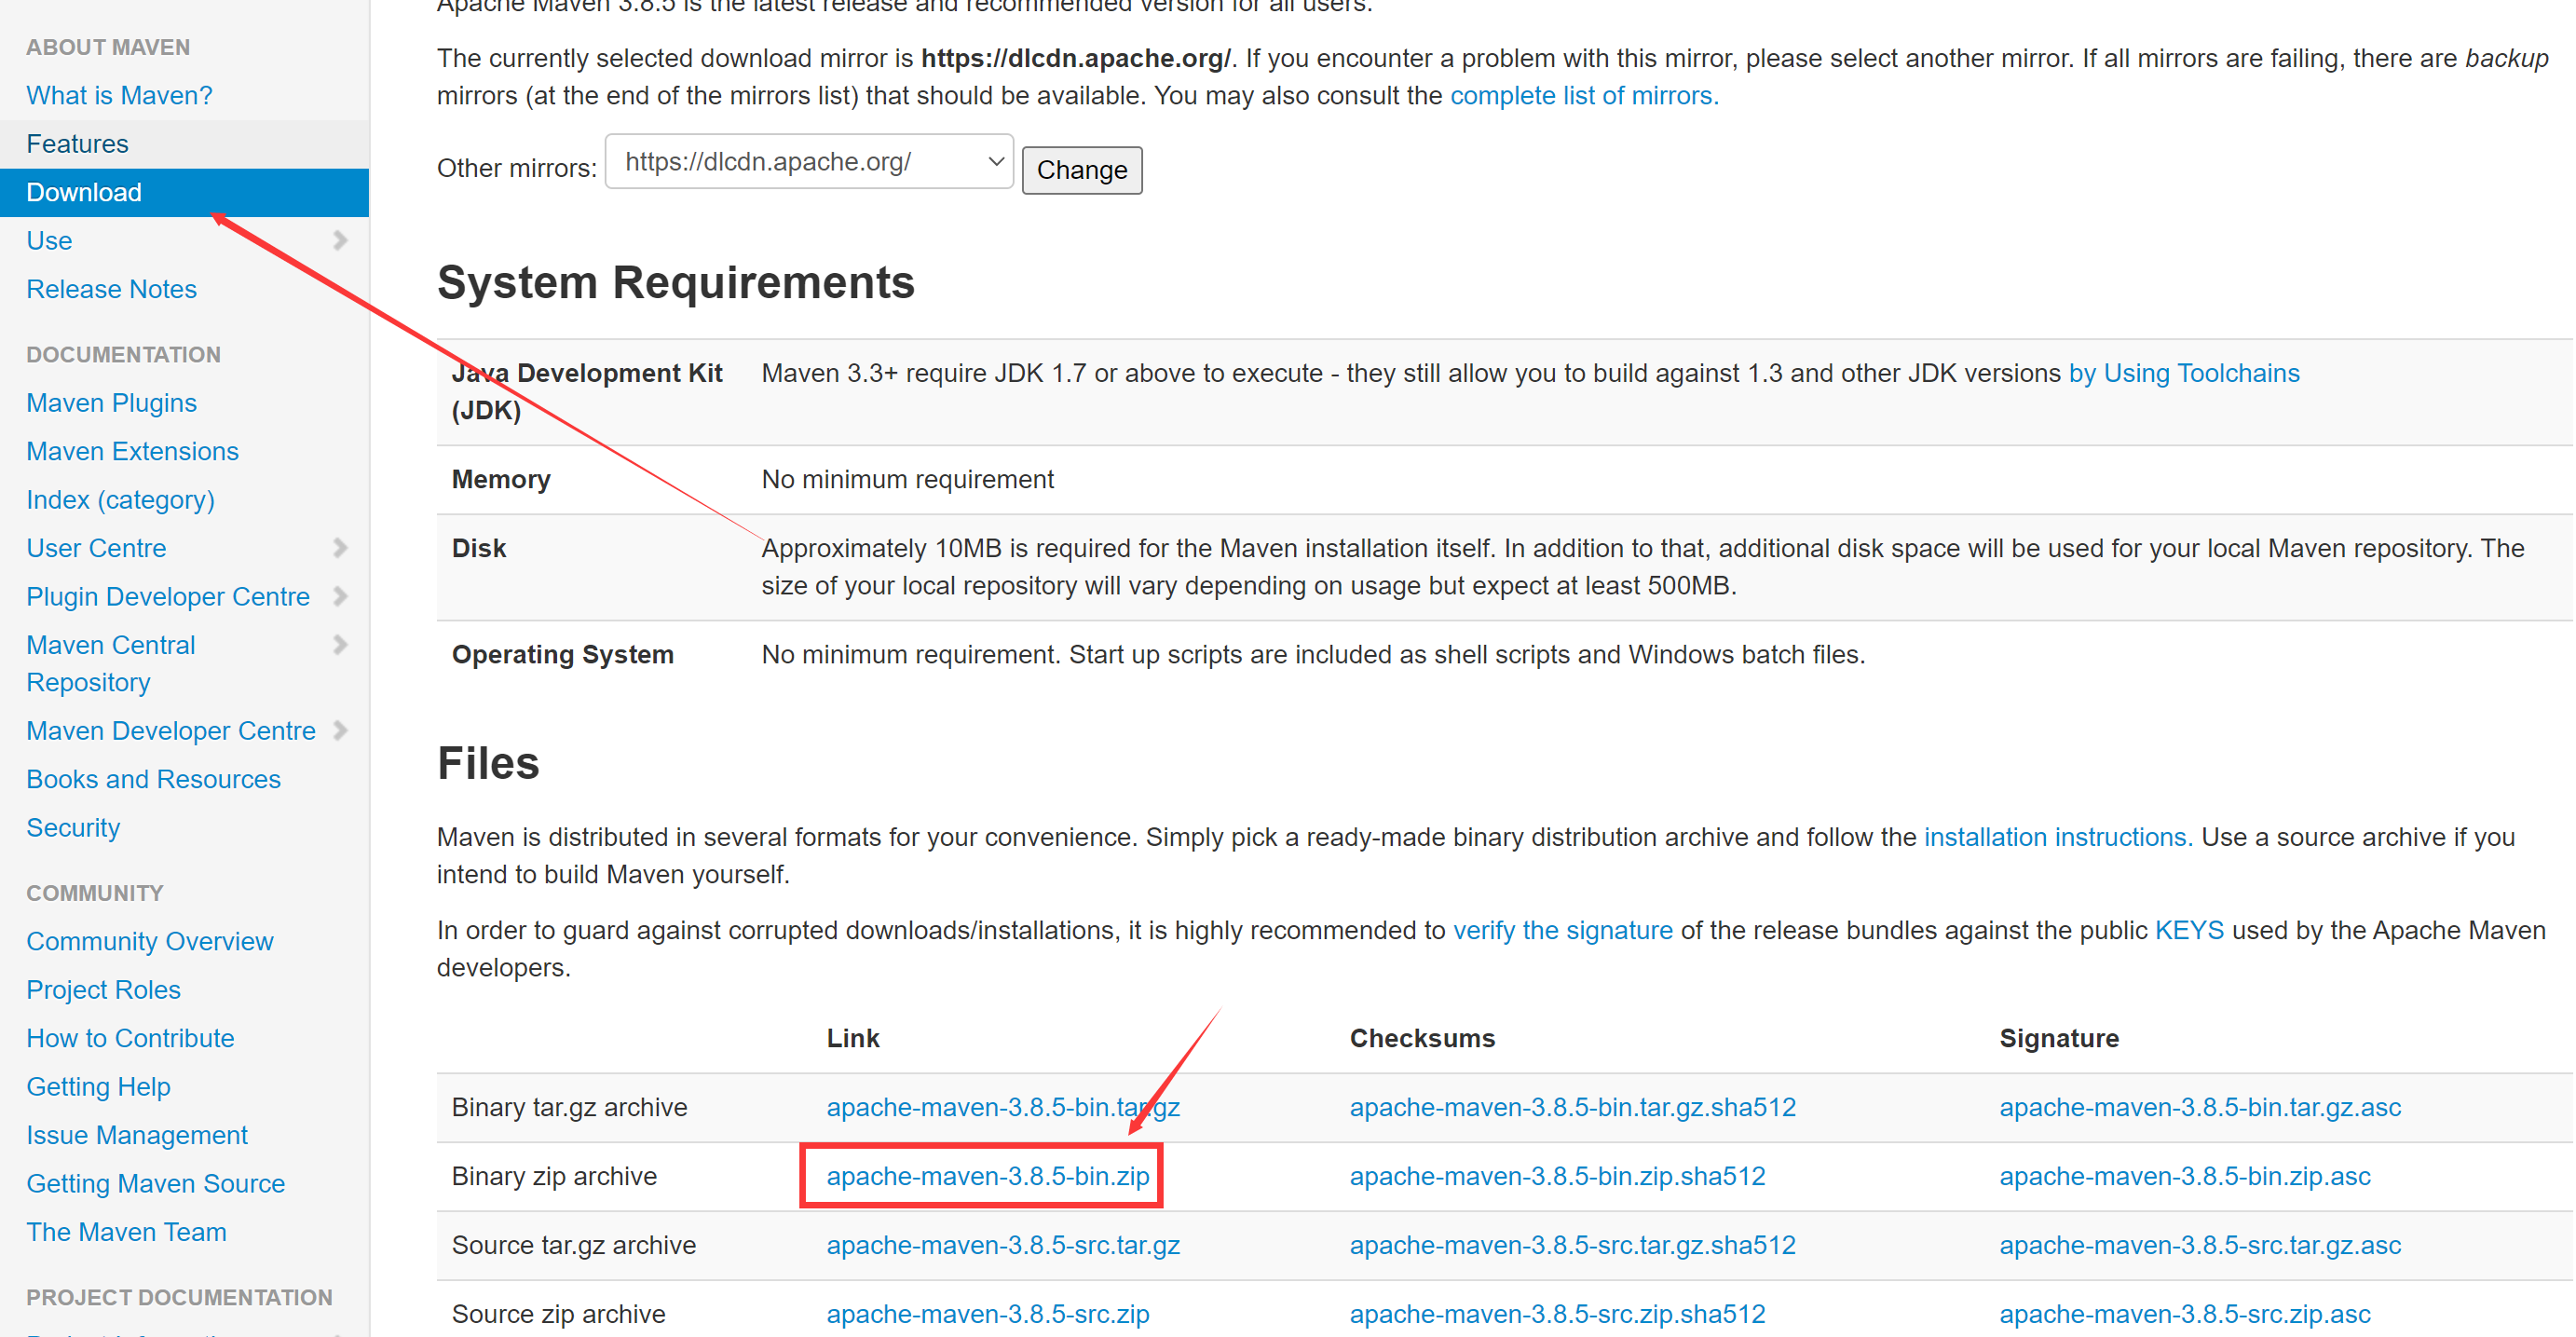Open complete list of mirrors
The image size is (2576, 1337).
(x=1583, y=96)
